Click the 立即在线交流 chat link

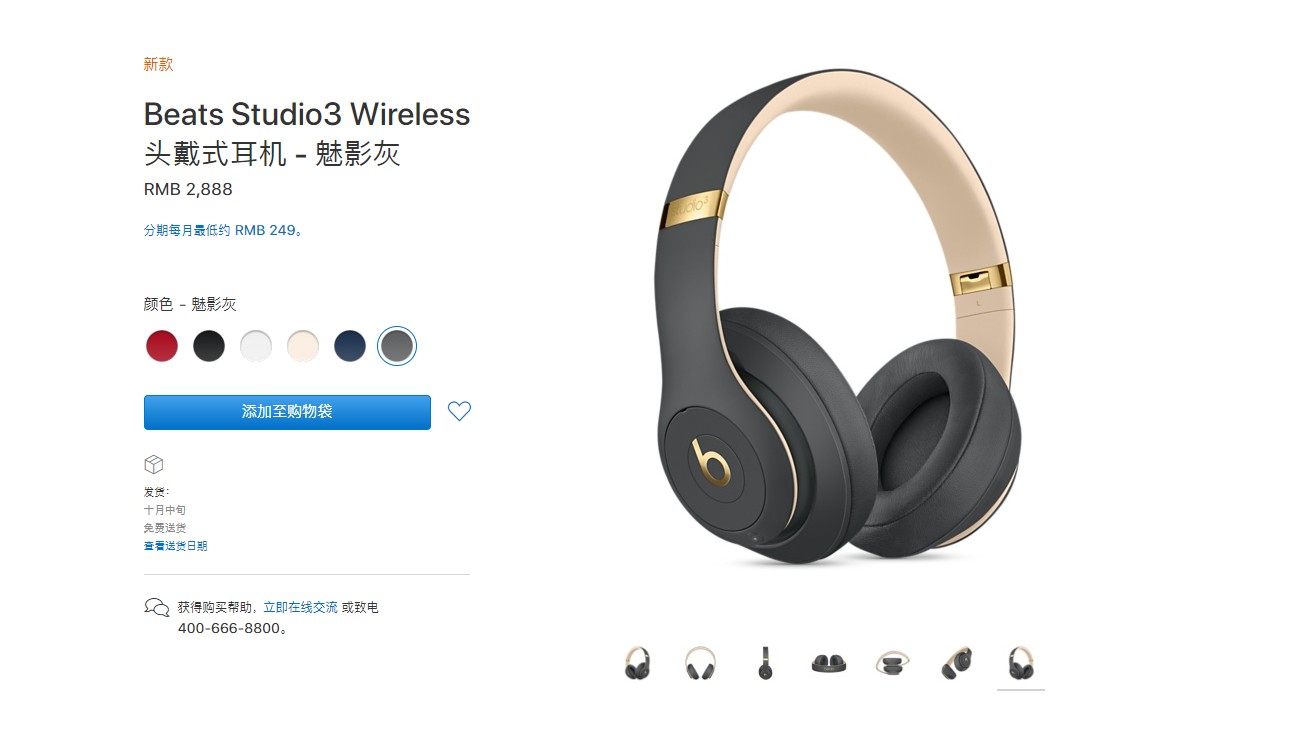(x=300, y=607)
